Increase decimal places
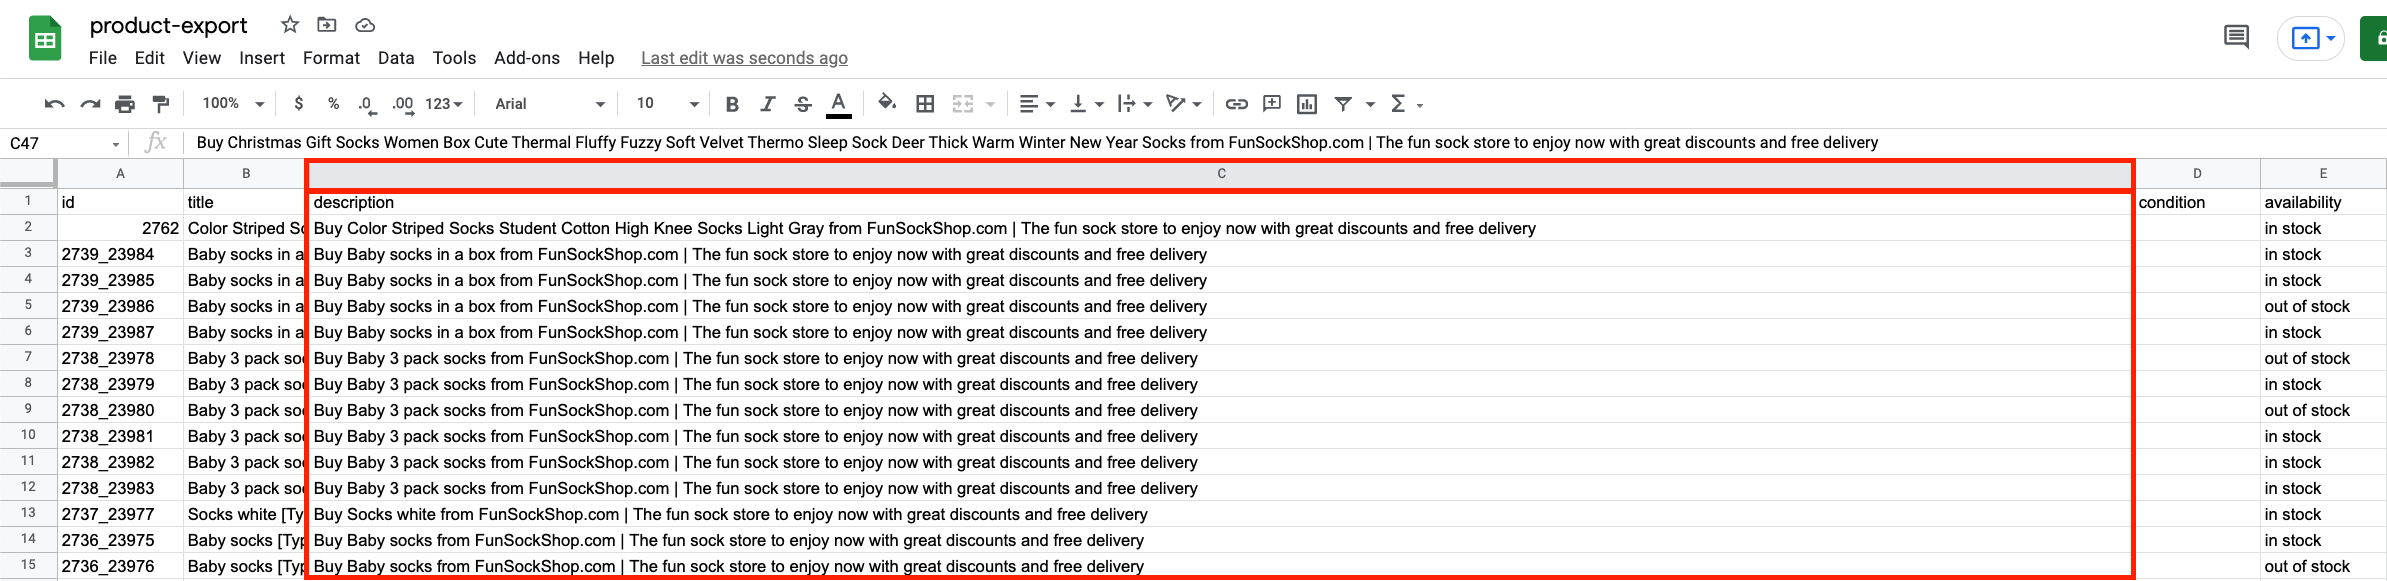Viewport: 2387px width, 581px height. pyautogui.click(x=402, y=104)
